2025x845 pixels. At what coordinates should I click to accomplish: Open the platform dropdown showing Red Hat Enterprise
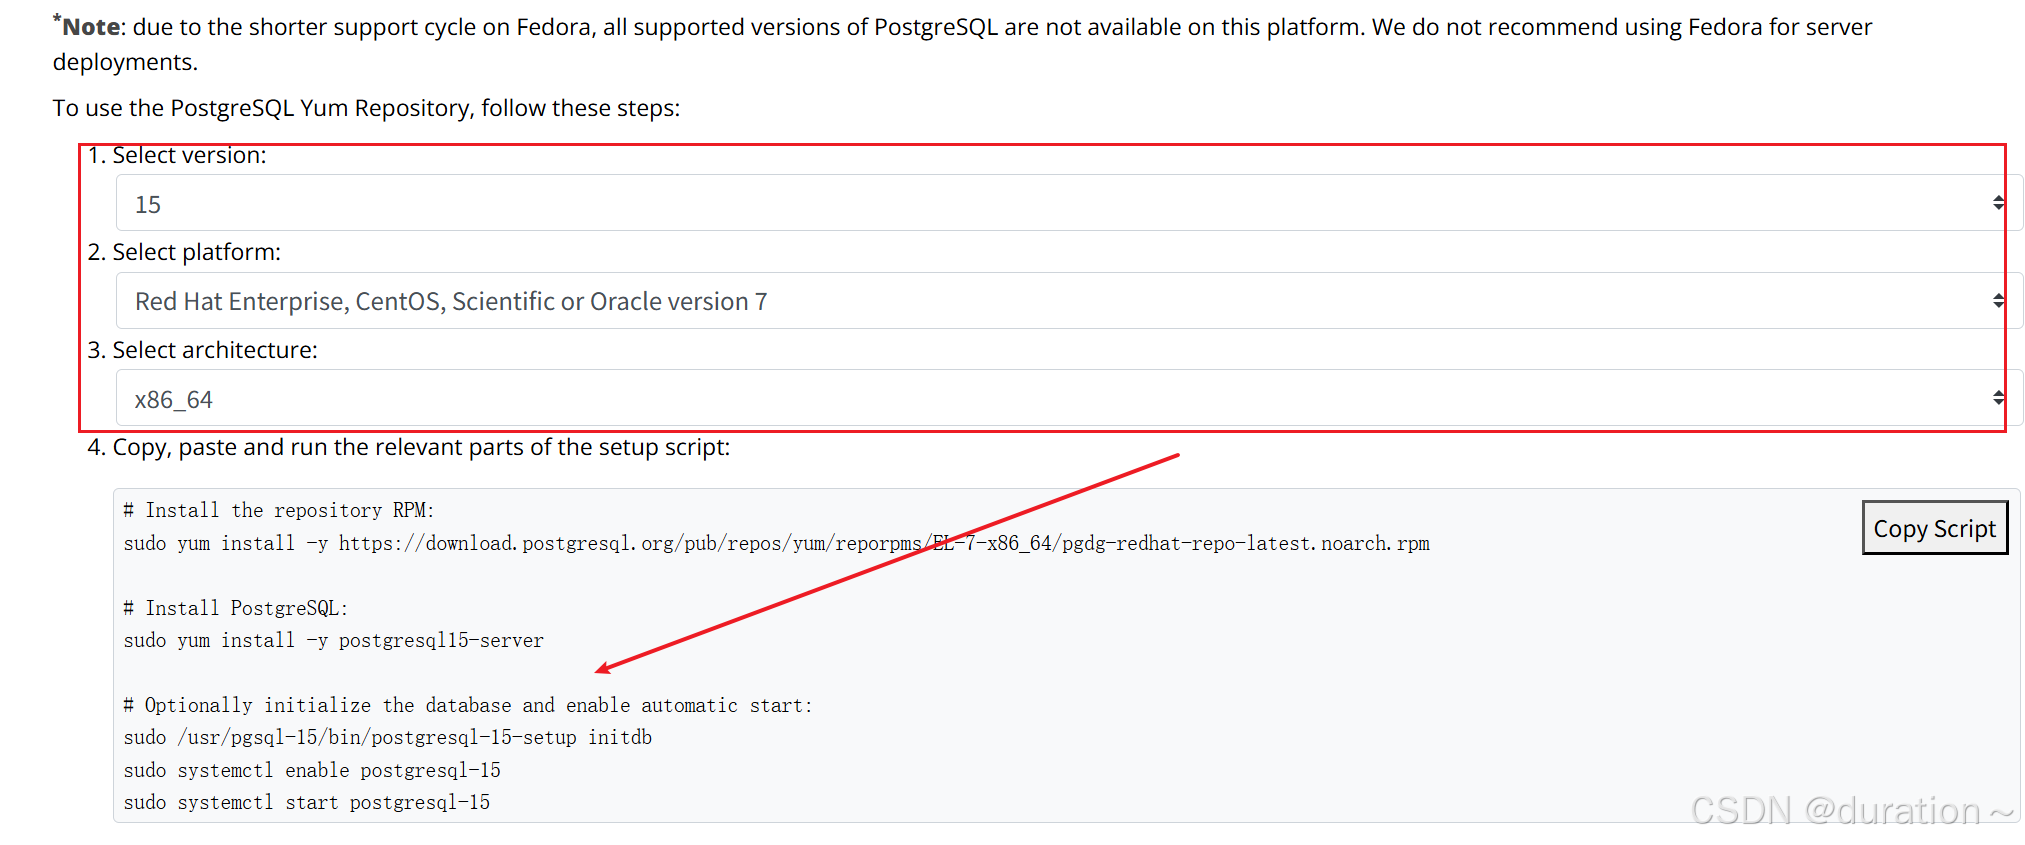pos(1069,301)
